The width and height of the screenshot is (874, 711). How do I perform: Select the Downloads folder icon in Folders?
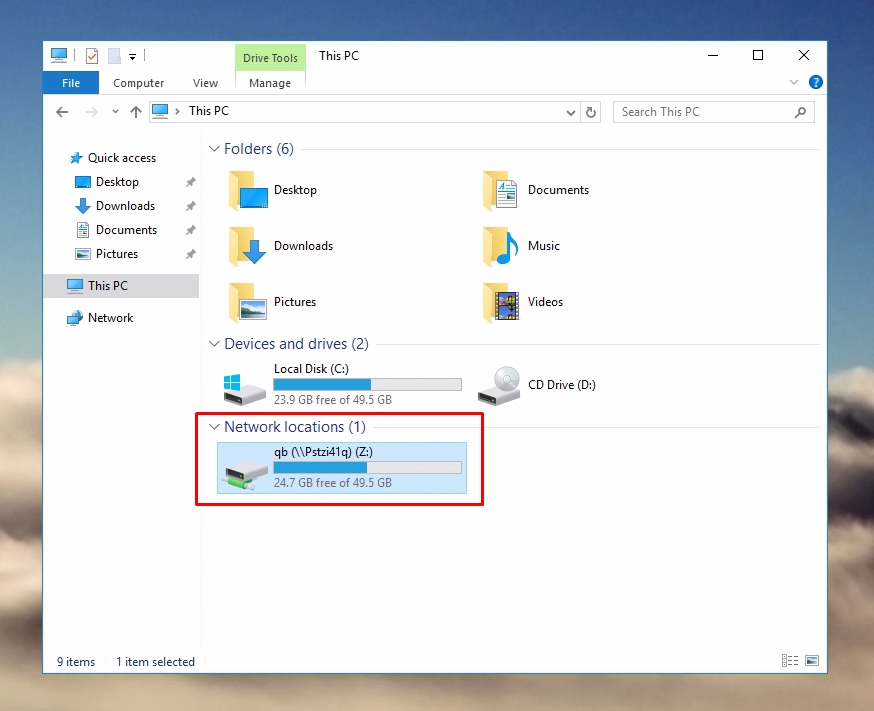tap(248, 246)
